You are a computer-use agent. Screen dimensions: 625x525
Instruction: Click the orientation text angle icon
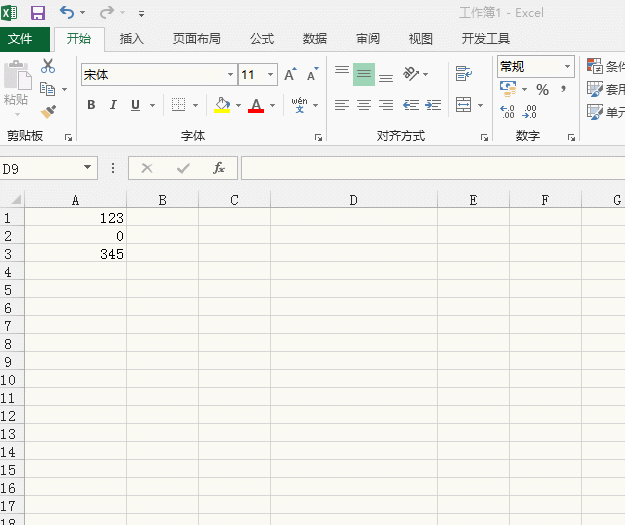tap(411, 74)
